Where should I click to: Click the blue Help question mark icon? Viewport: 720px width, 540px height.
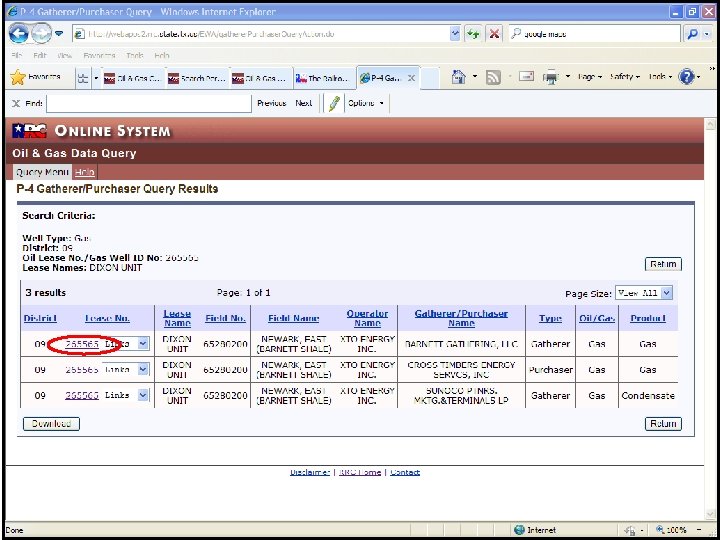pyautogui.click(x=686, y=77)
